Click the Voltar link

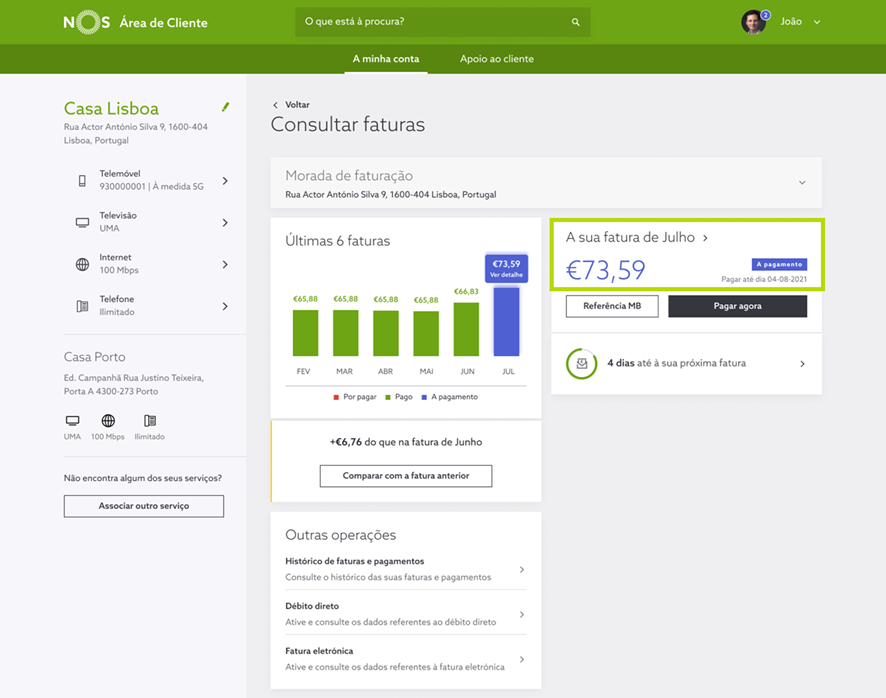click(x=297, y=105)
